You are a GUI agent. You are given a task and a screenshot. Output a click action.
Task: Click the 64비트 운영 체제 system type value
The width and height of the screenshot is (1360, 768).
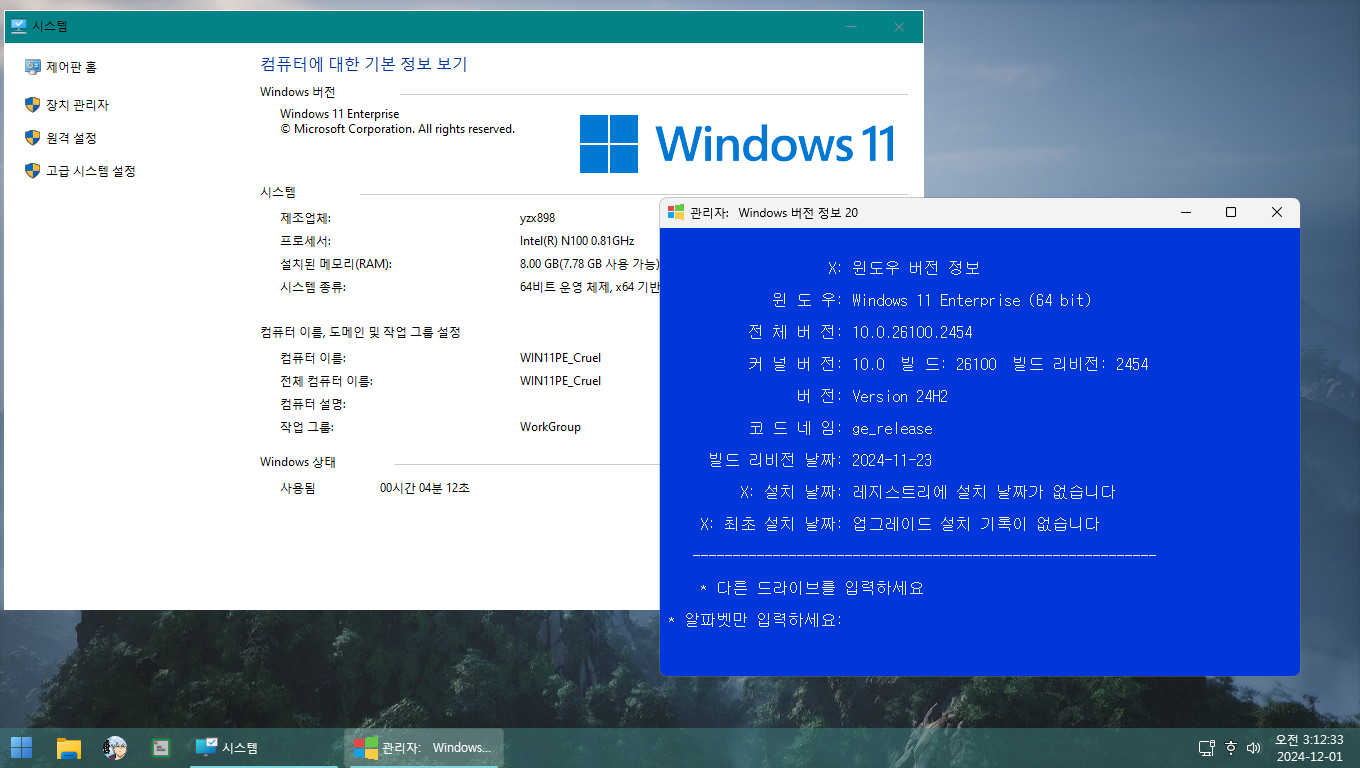pos(590,287)
